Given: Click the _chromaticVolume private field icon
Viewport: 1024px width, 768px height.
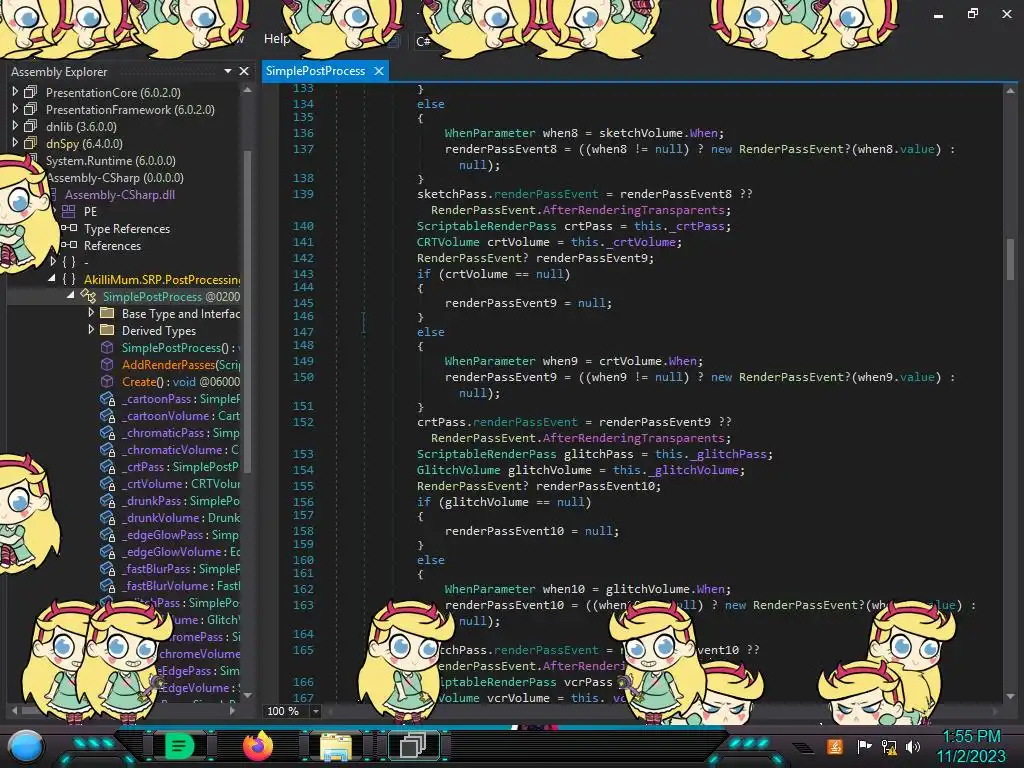Looking at the screenshot, I should pos(107,449).
